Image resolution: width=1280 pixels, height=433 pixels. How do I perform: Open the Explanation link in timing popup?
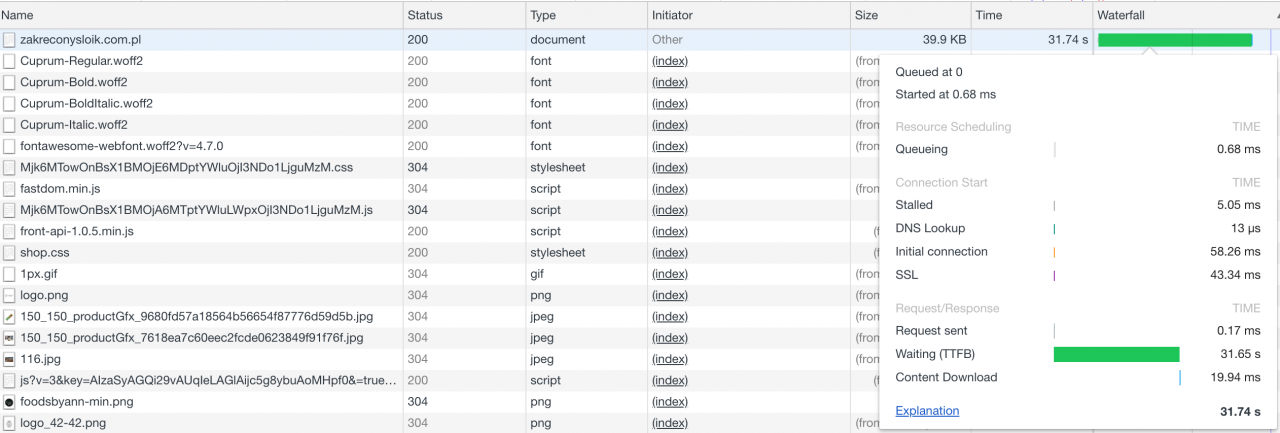pos(927,411)
